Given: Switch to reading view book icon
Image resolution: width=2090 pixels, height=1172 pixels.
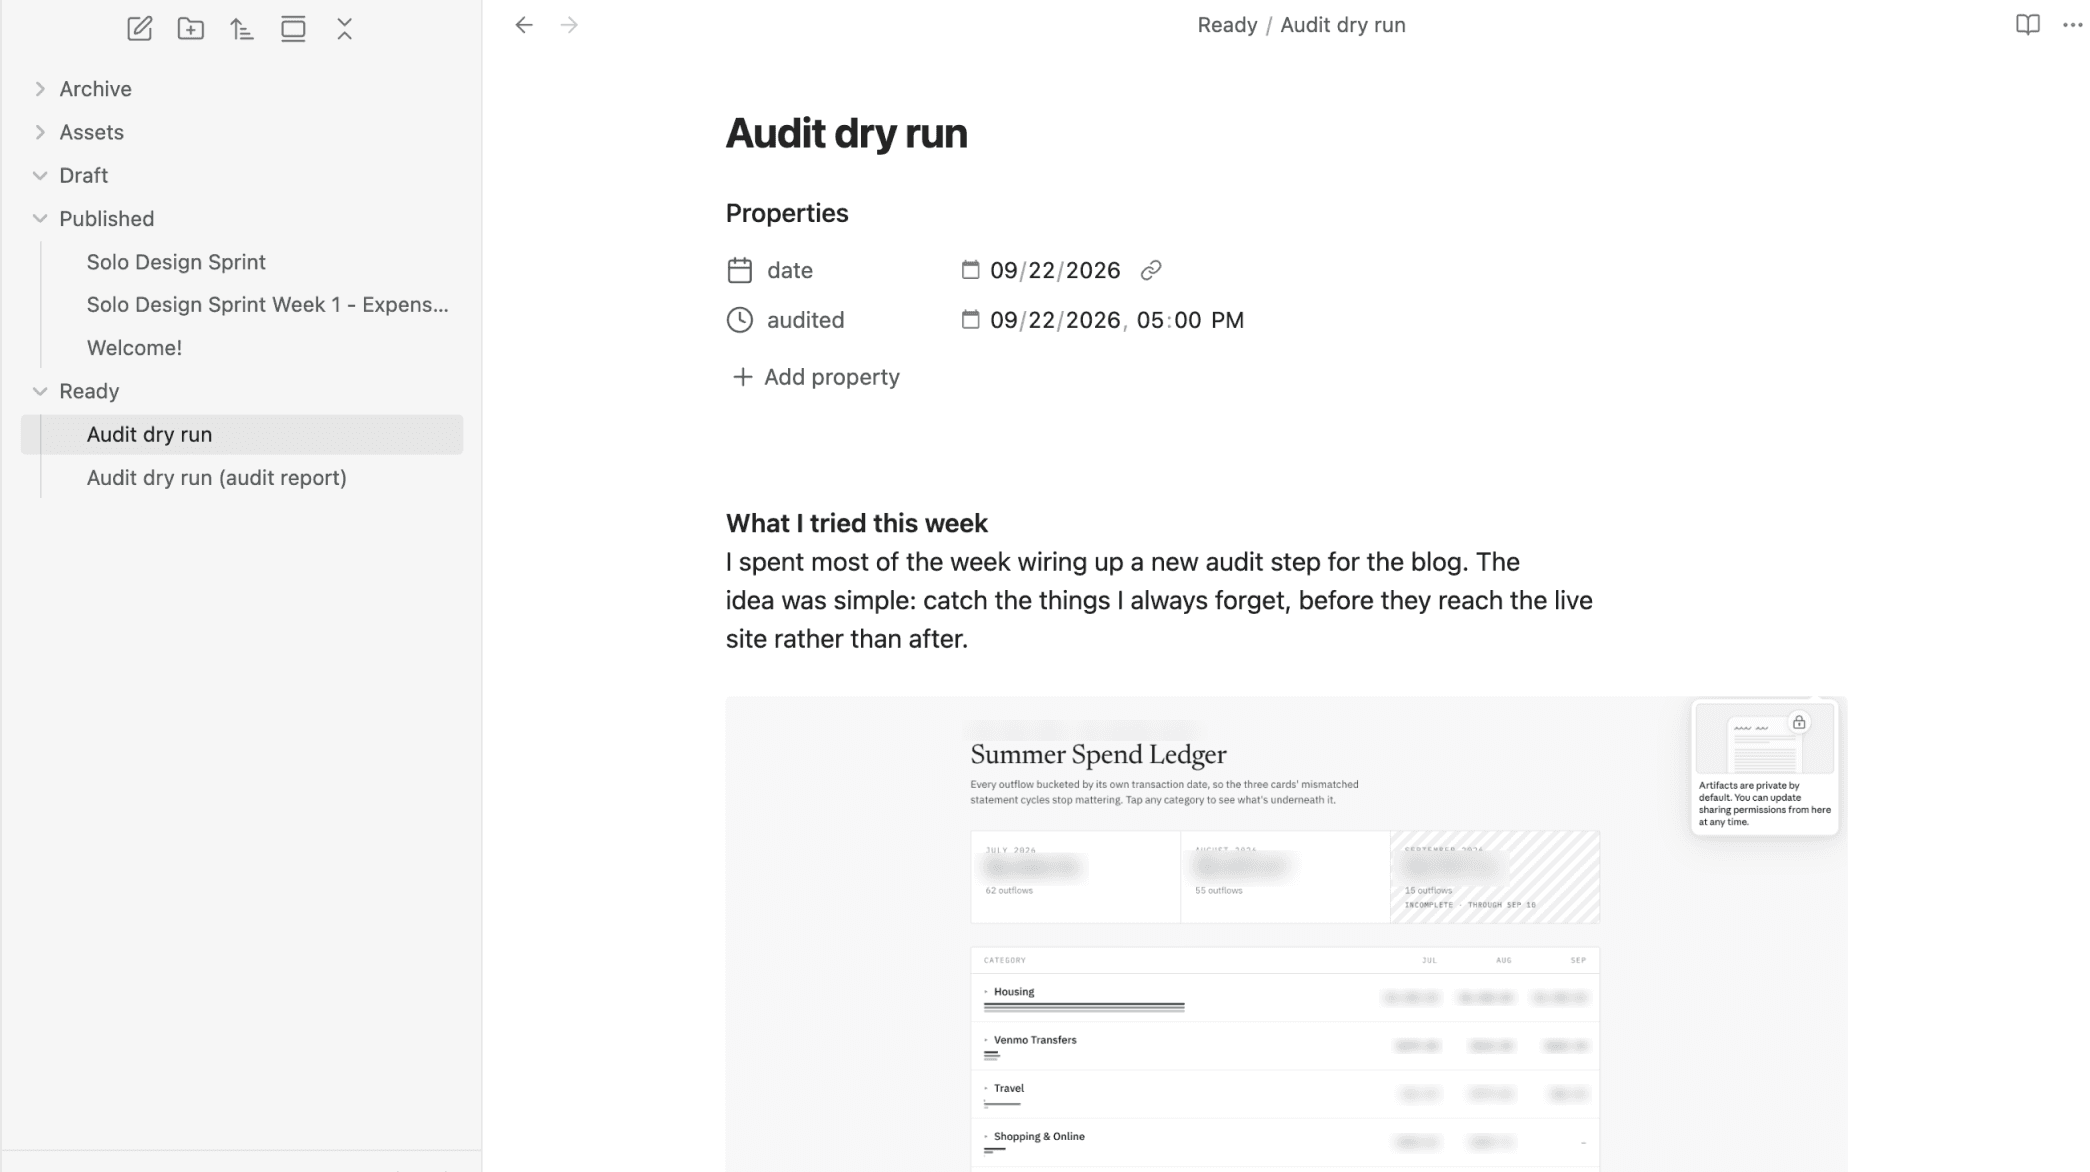Looking at the screenshot, I should coord(2027,25).
